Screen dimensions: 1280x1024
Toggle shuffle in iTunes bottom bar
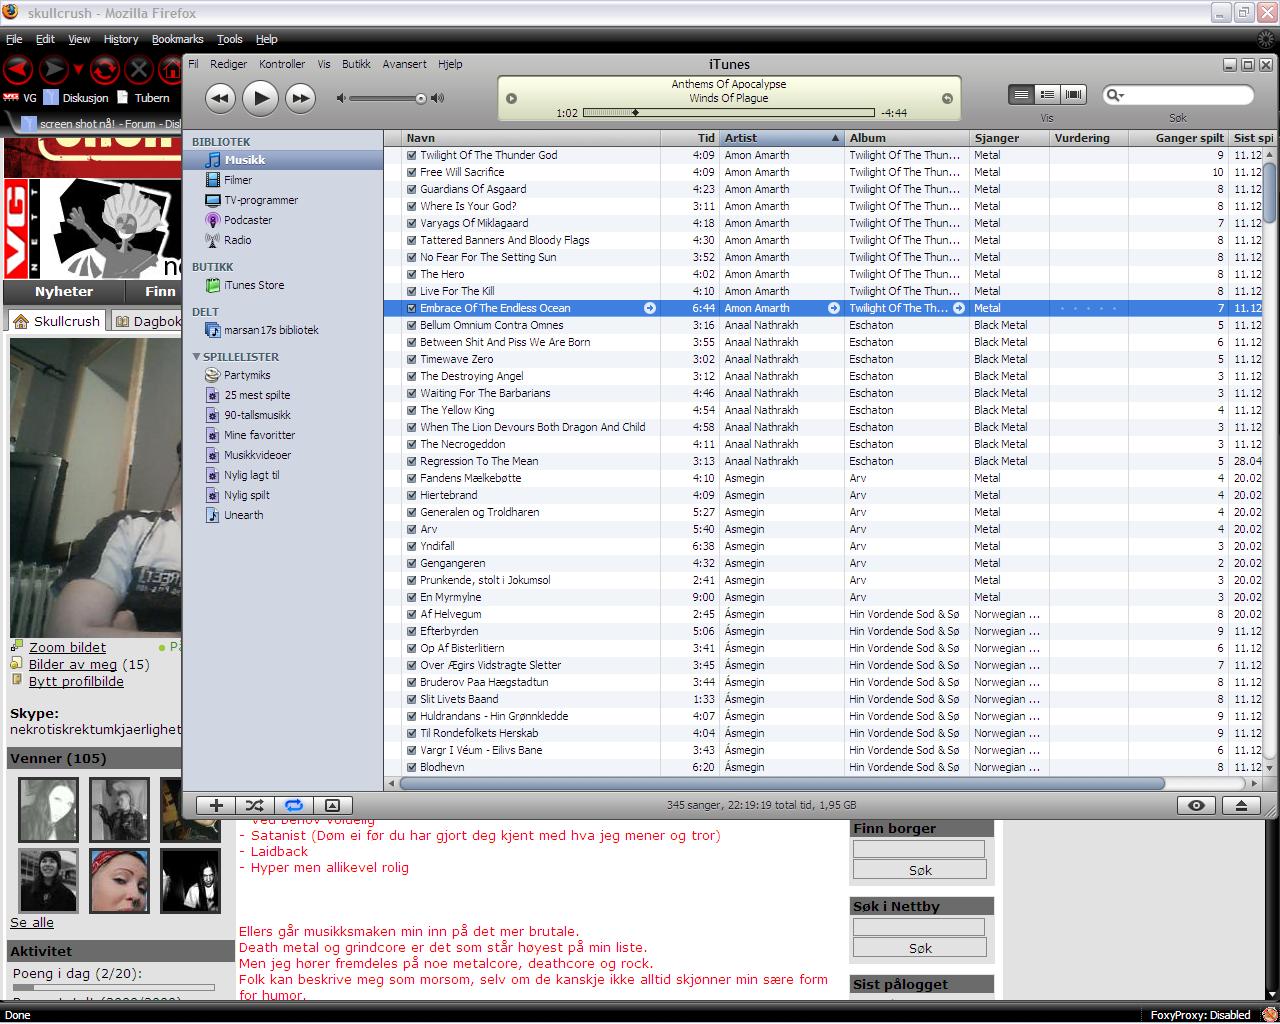[255, 805]
